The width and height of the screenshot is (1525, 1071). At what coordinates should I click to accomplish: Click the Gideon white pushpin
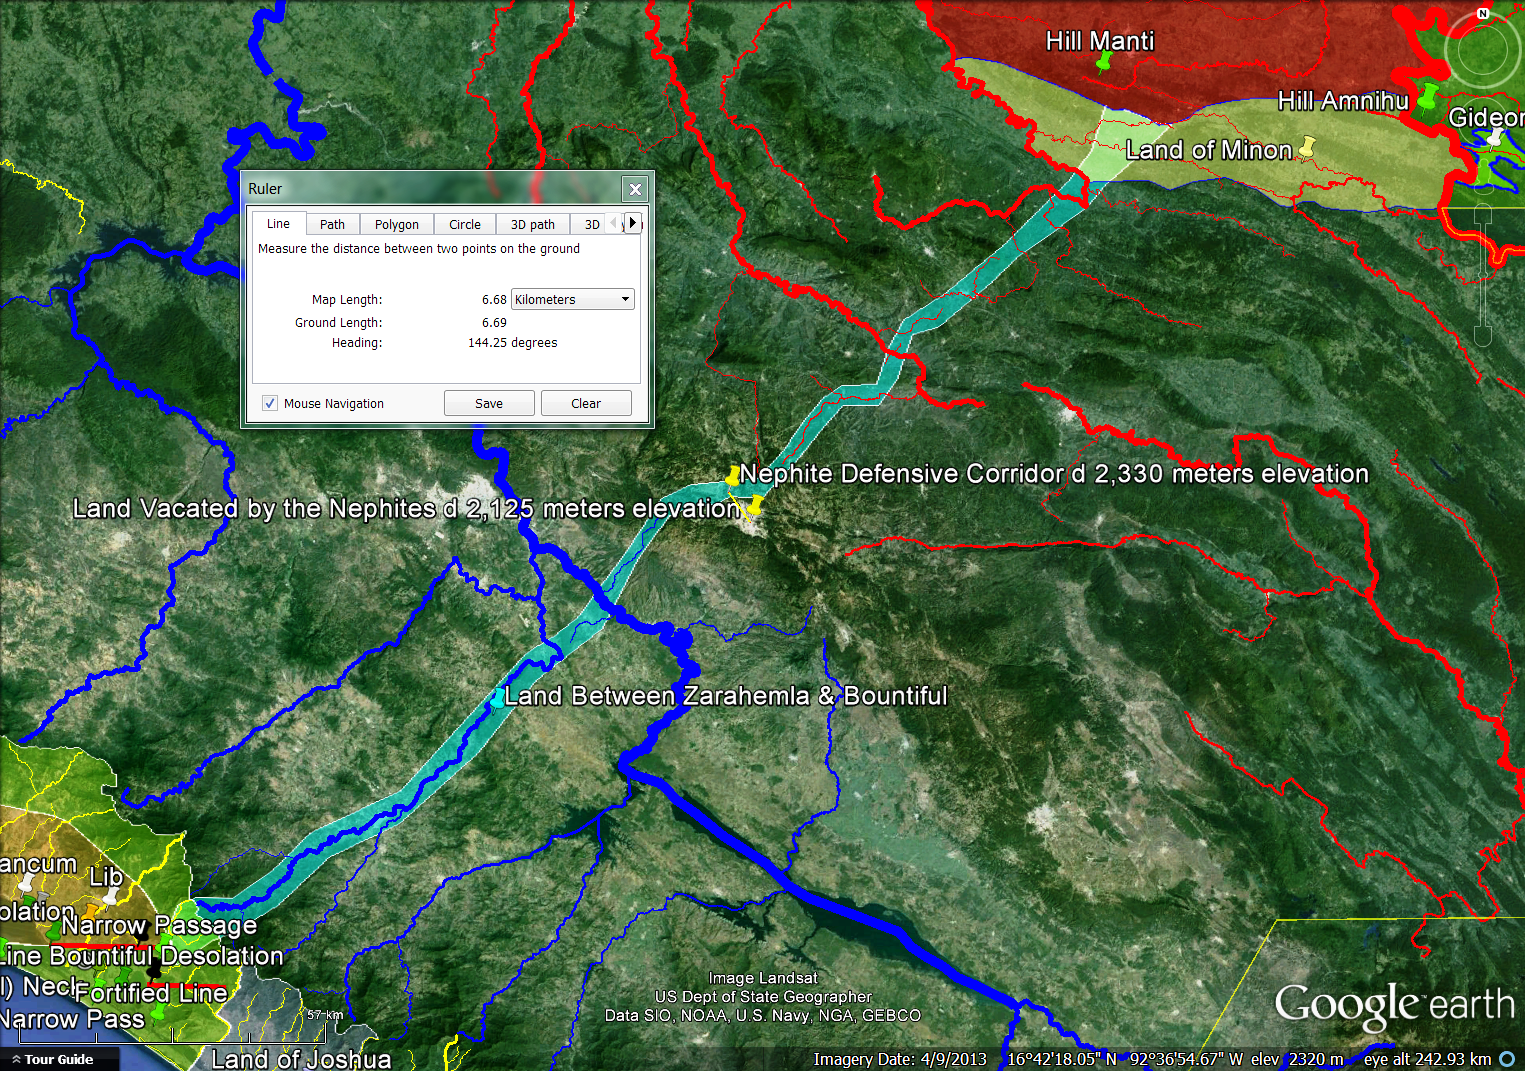[1496, 138]
